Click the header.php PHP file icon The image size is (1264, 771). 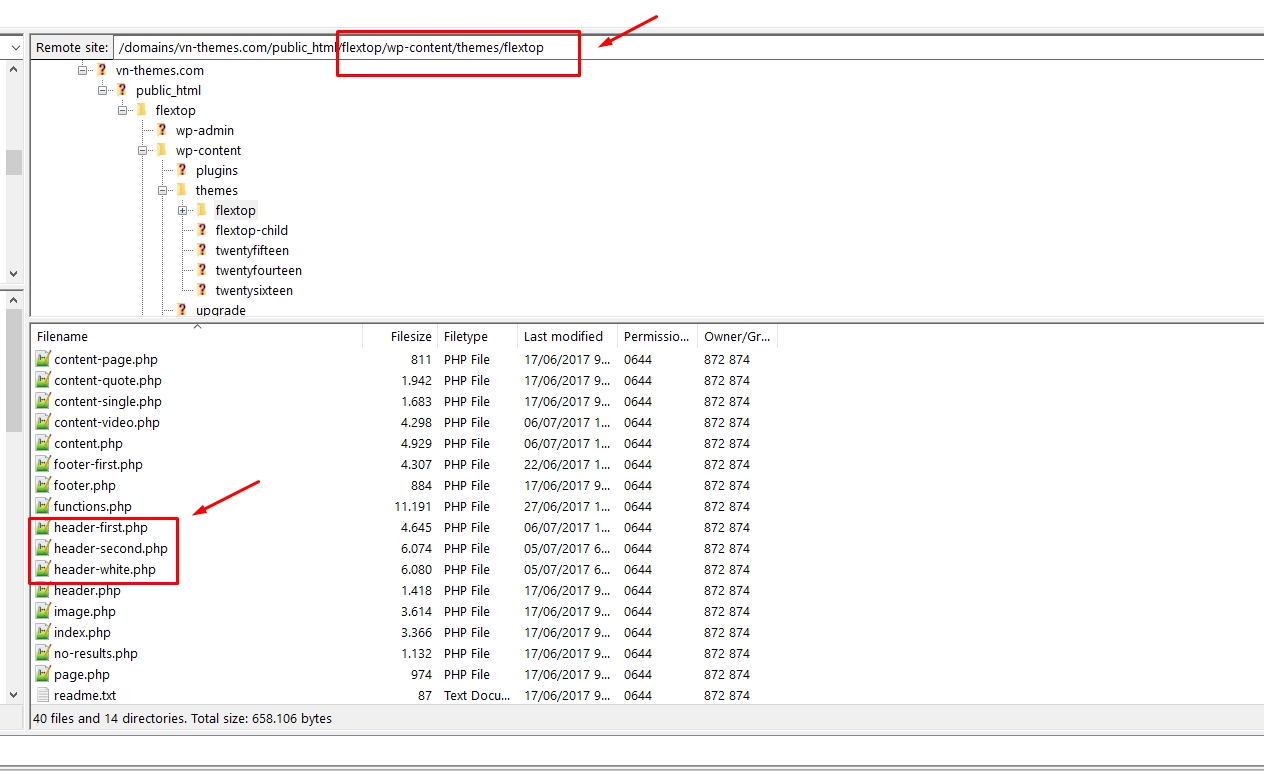coord(44,590)
